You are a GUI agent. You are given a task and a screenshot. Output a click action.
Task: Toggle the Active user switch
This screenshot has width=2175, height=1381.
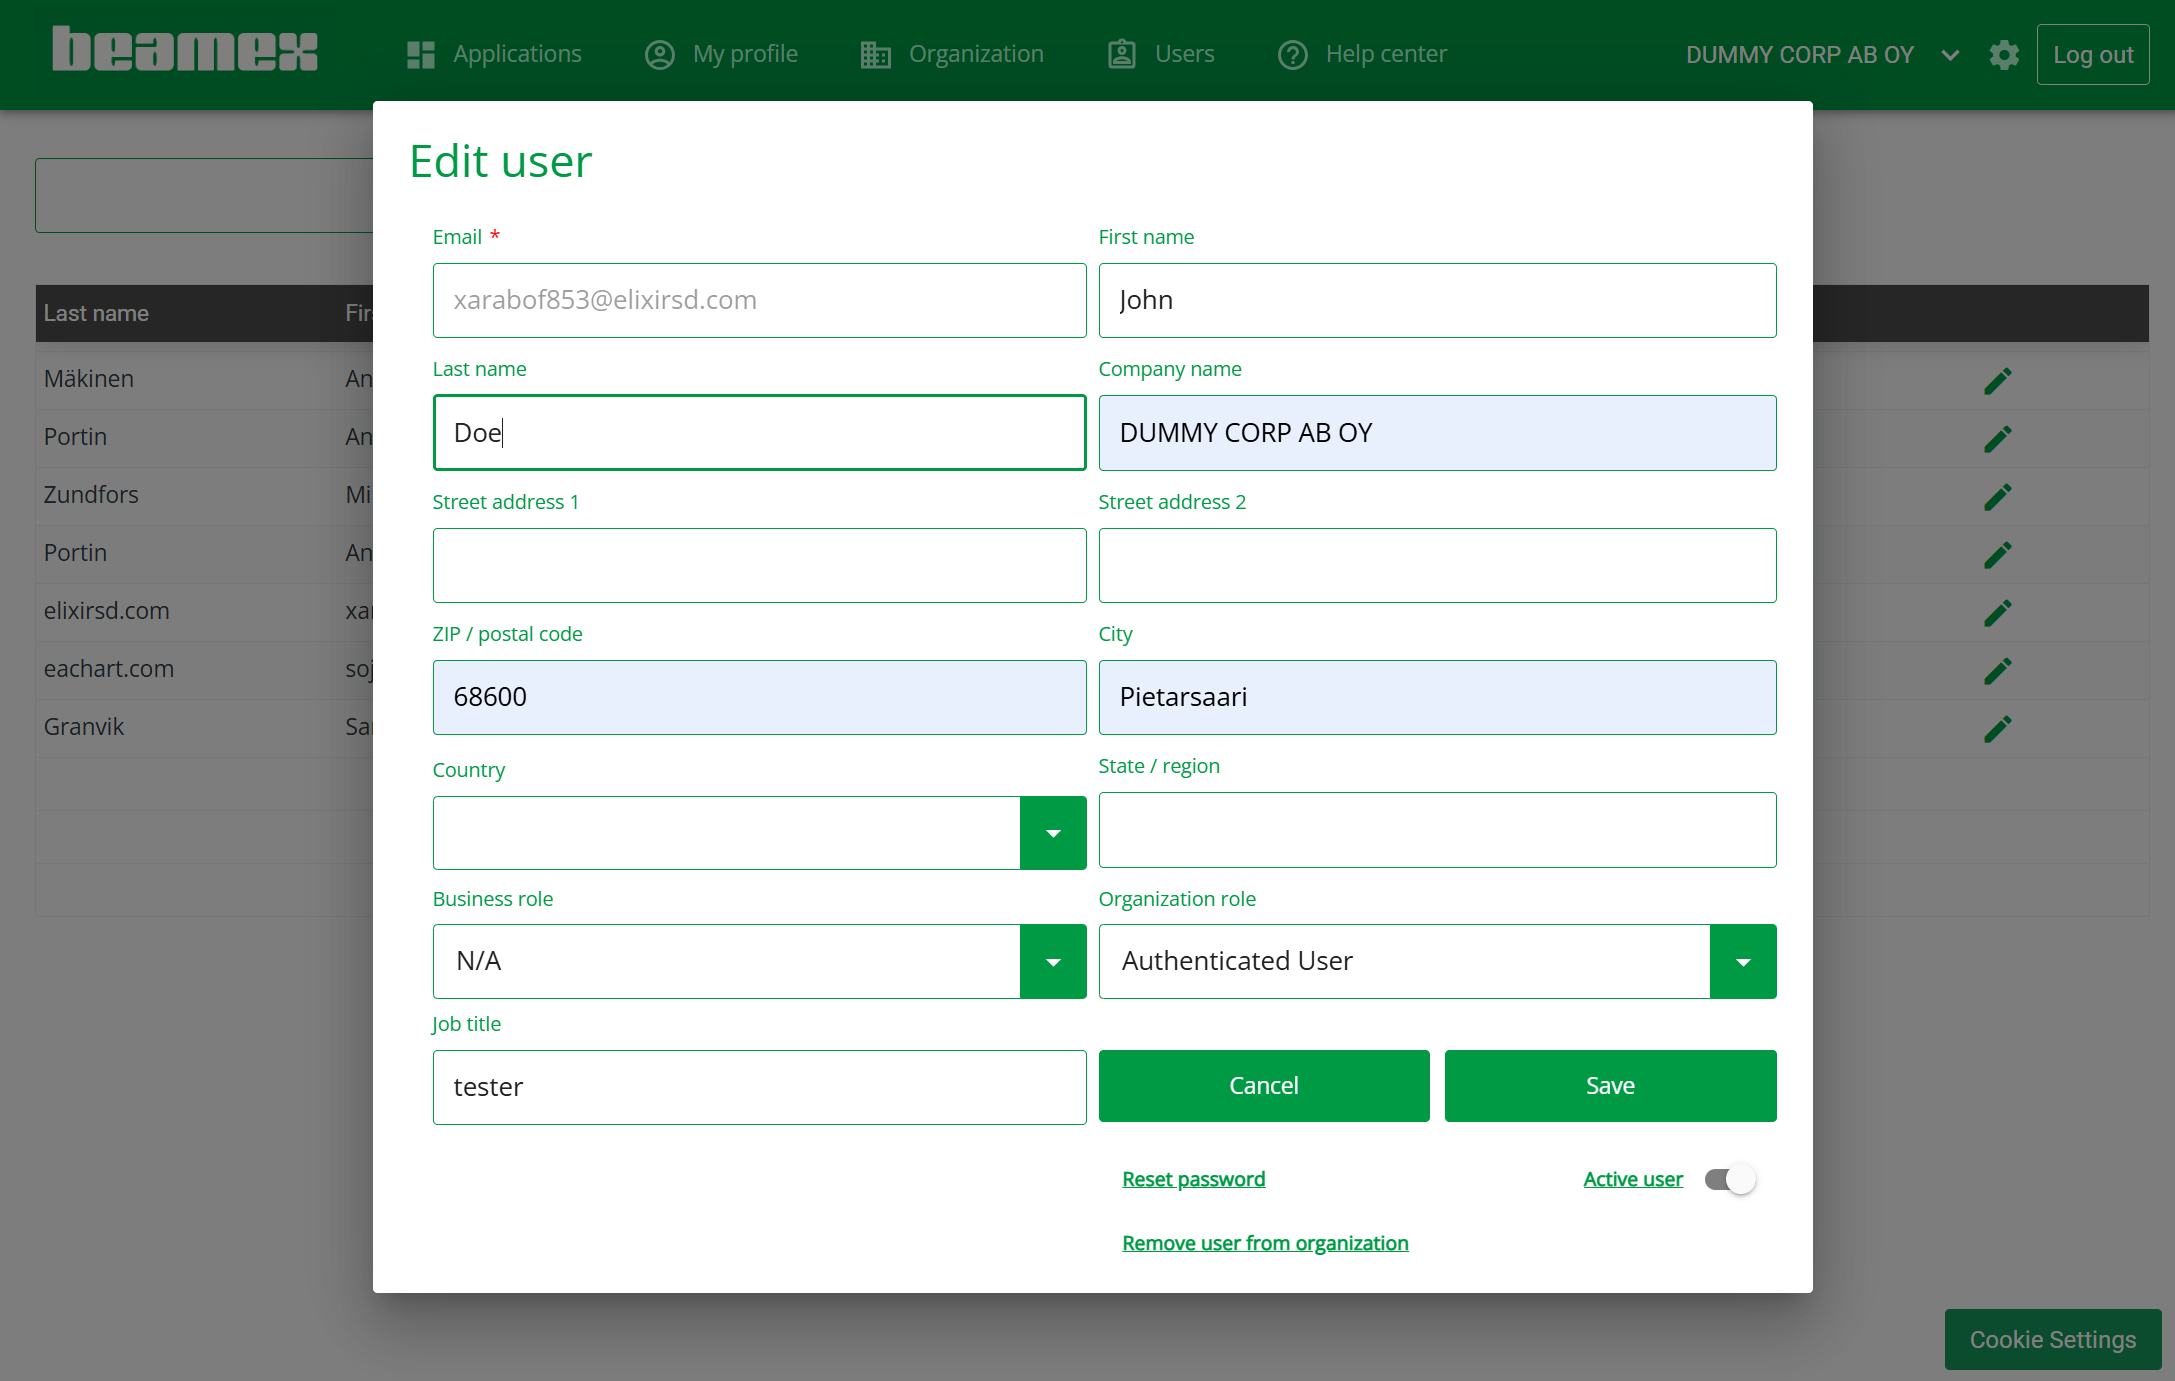click(x=1731, y=1179)
